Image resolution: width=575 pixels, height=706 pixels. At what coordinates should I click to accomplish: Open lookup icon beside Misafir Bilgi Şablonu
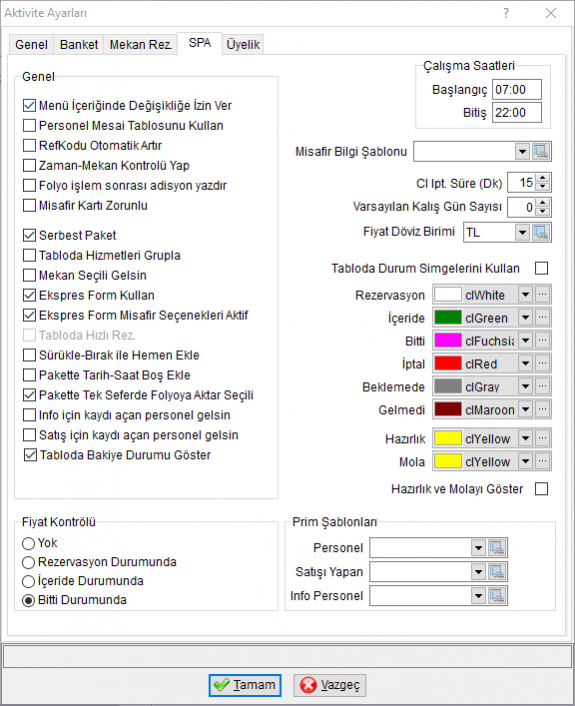click(541, 152)
